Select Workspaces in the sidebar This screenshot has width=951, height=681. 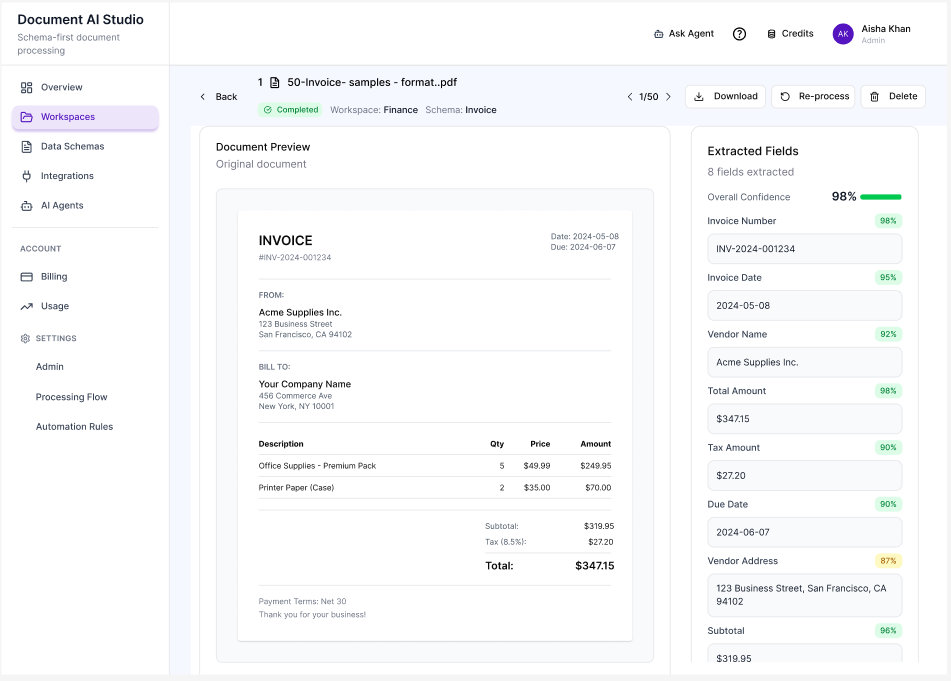[85, 117]
